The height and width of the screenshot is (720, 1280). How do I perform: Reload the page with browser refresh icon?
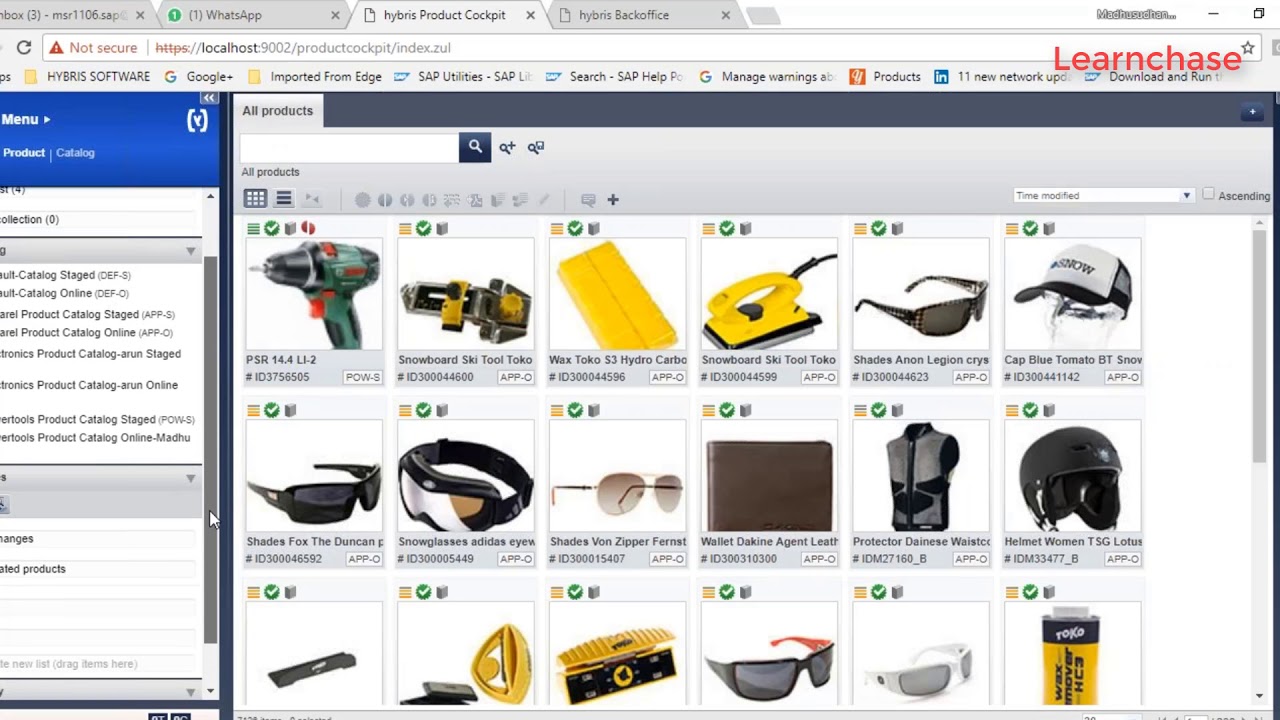click(x=24, y=47)
